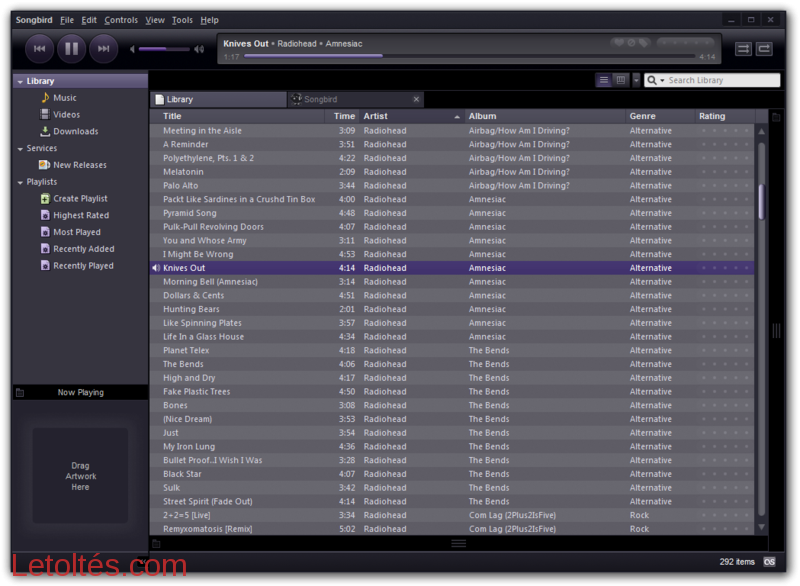This screenshot has width=800, height=586.
Task: Sort by the Rating column
Action: pos(724,116)
